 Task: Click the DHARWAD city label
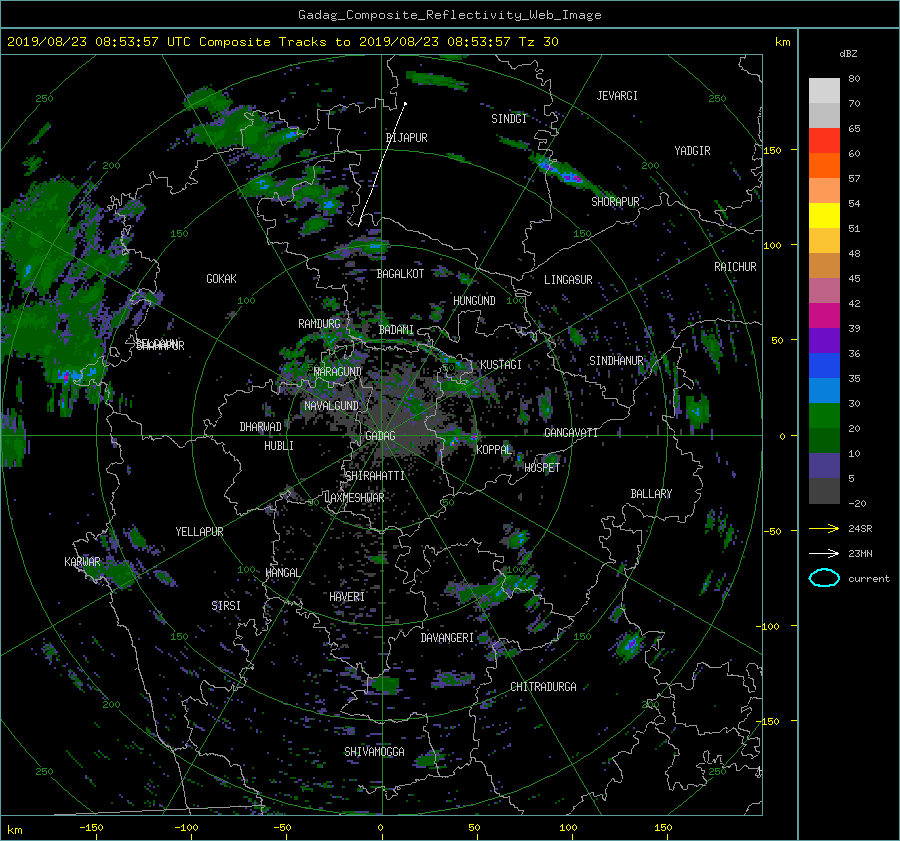click(260, 427)
